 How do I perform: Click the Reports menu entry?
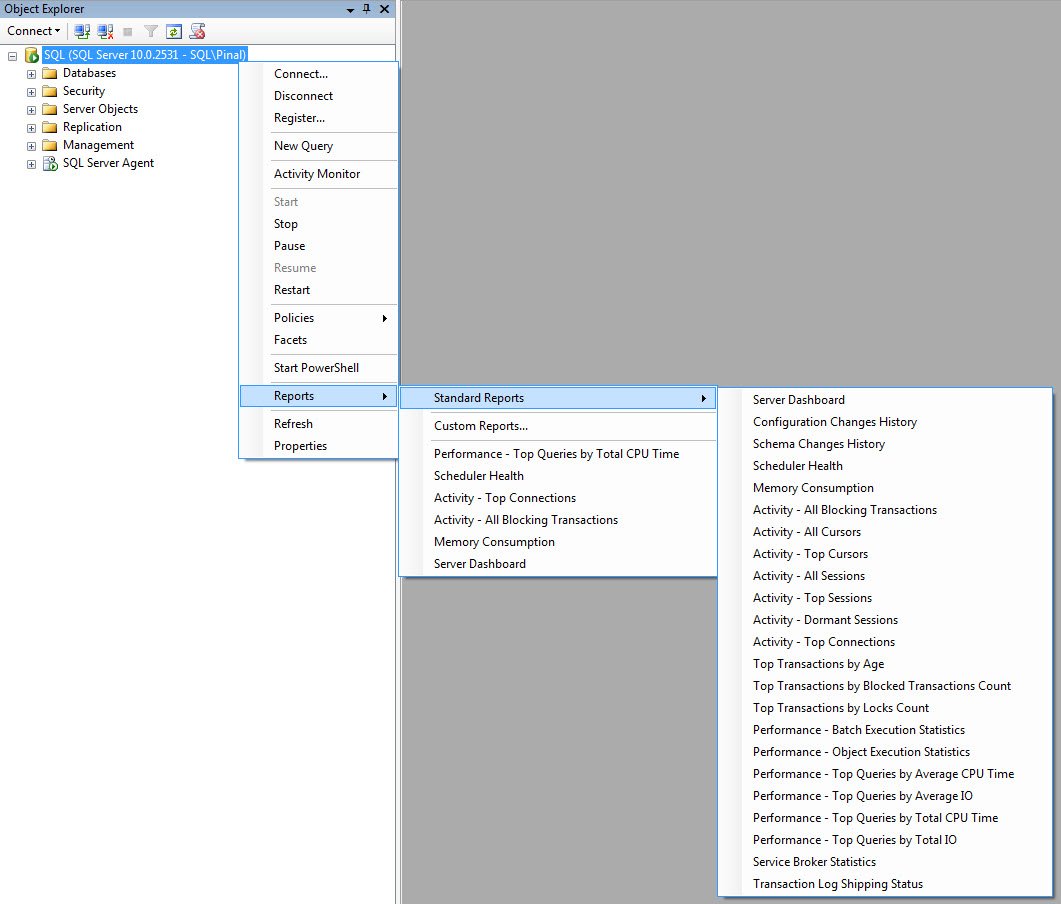(x=319, y=396)
